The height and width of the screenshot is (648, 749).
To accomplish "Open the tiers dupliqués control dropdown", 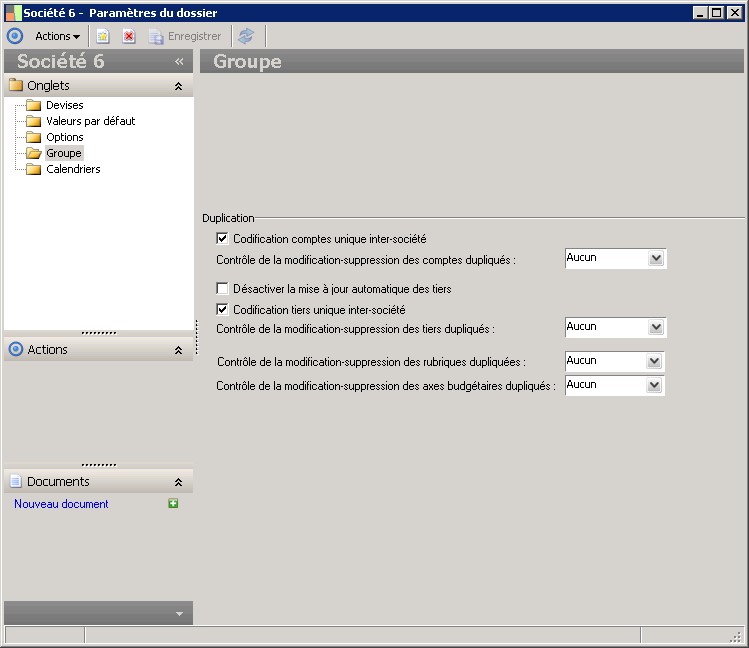I will 656,327.
